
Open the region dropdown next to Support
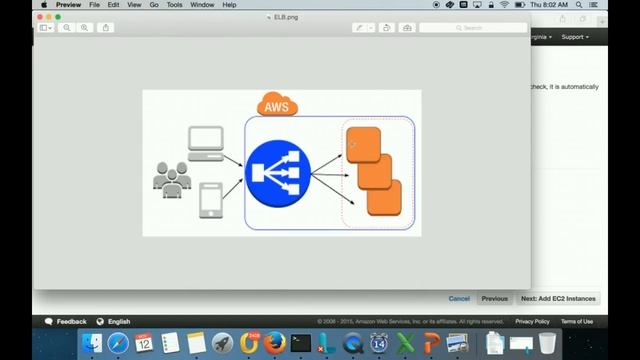(542, 37)
